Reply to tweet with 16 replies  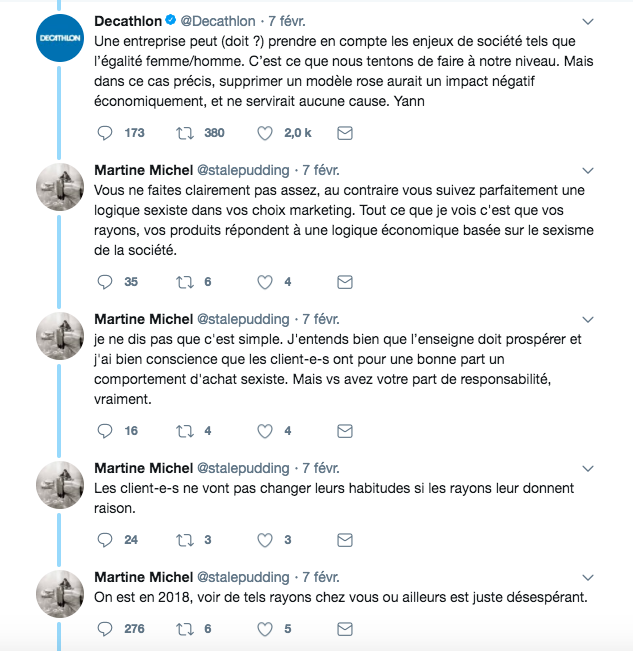pos(105,431)
